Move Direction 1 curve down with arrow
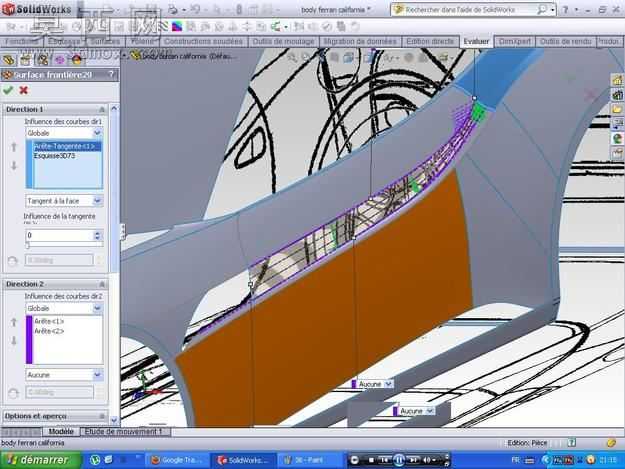Image resolution: width=625 pixels, height=469 pixels. (14, 165)
